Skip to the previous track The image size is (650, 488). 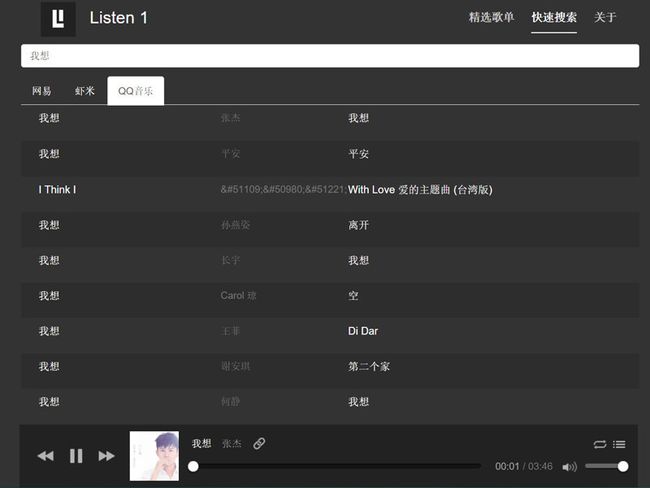(45, 456)
